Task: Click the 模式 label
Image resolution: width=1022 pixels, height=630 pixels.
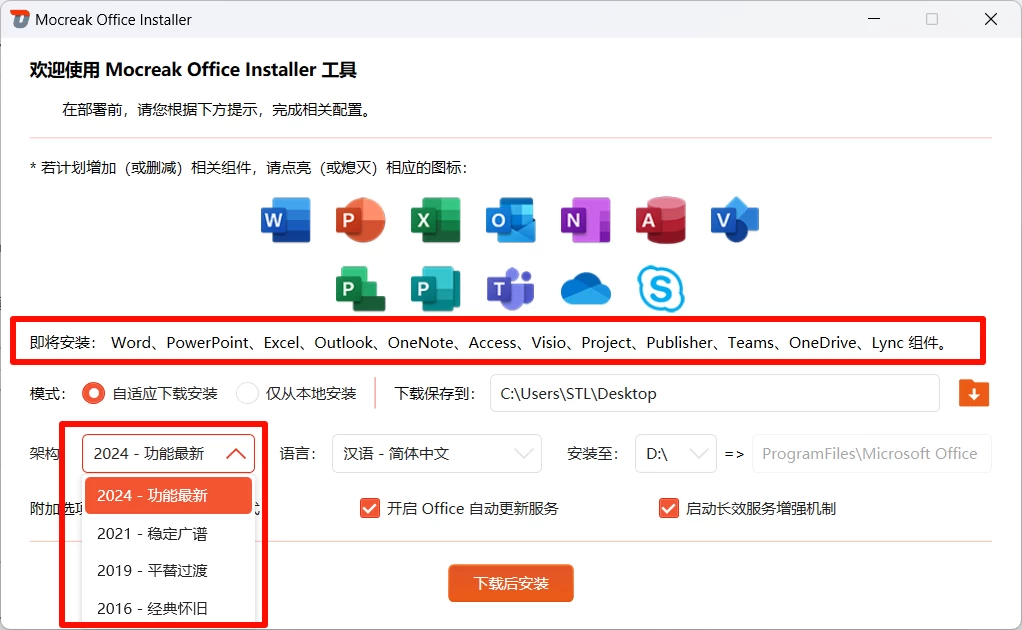Action: pyautogui.click(x=48, y=394)
